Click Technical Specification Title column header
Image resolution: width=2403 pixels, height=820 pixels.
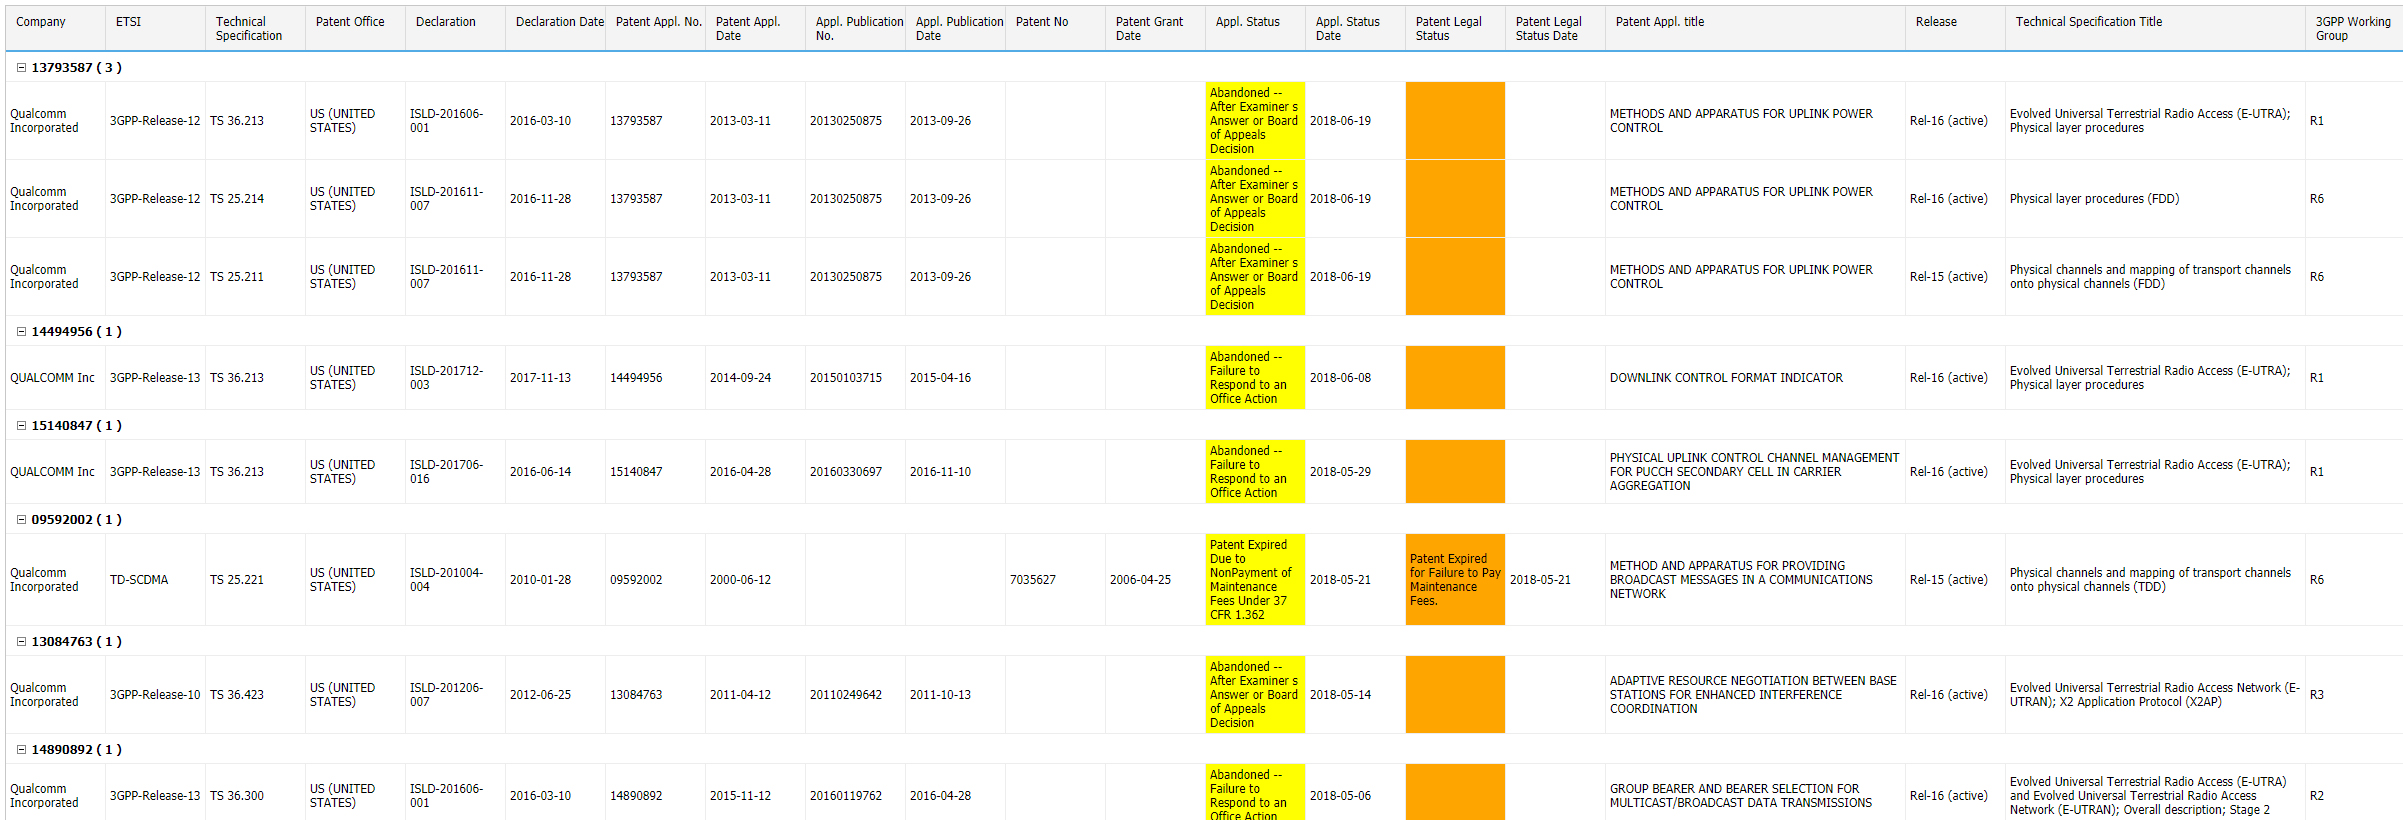pyautogui.click(x=2155, y=28)
